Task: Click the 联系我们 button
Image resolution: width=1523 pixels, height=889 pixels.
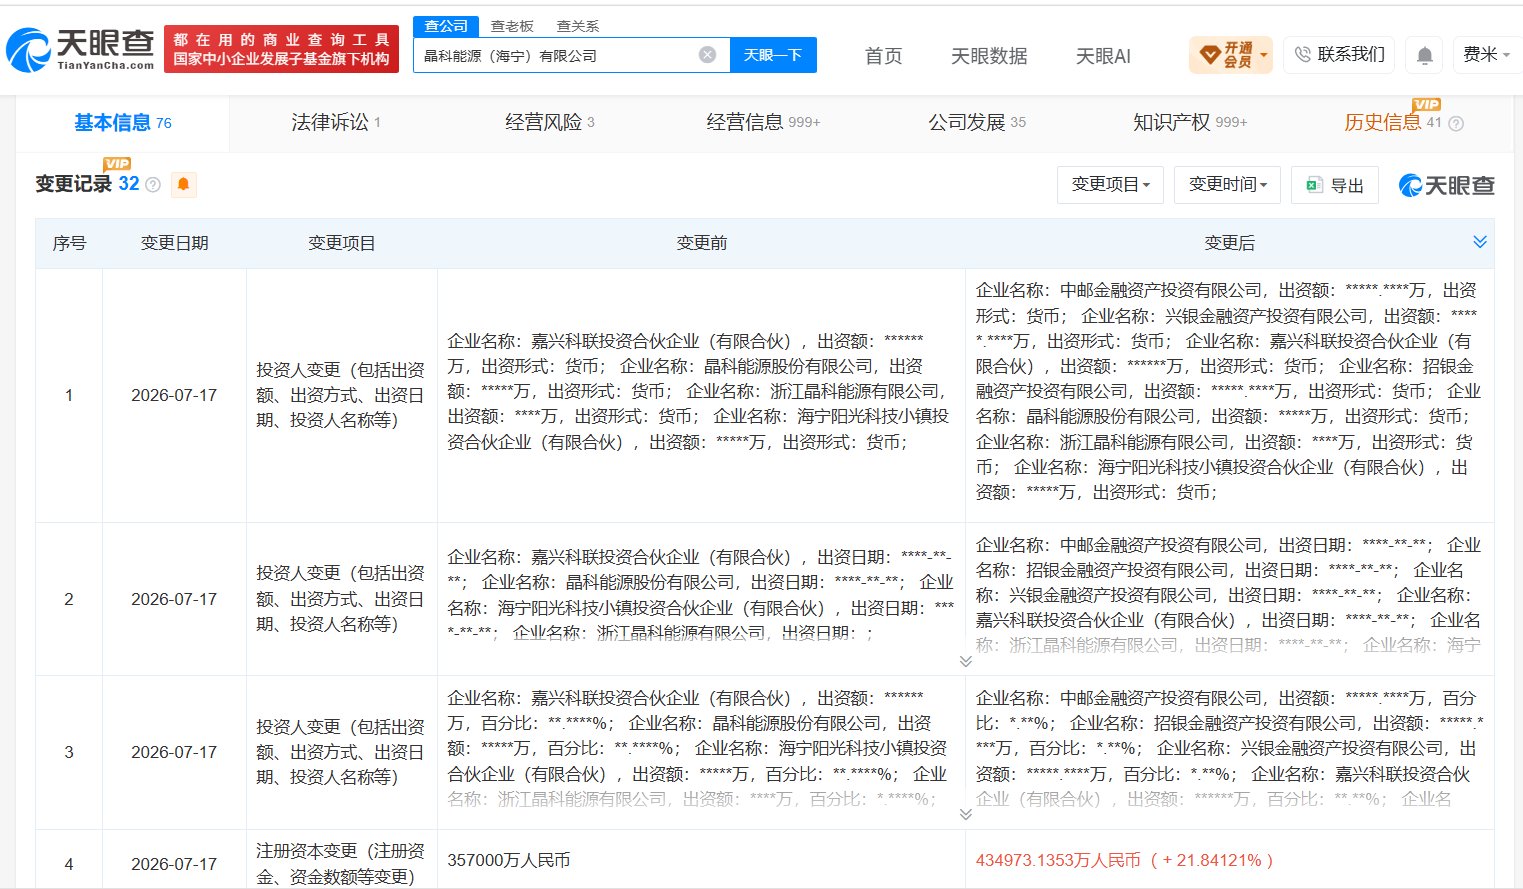Action: 1339,55
